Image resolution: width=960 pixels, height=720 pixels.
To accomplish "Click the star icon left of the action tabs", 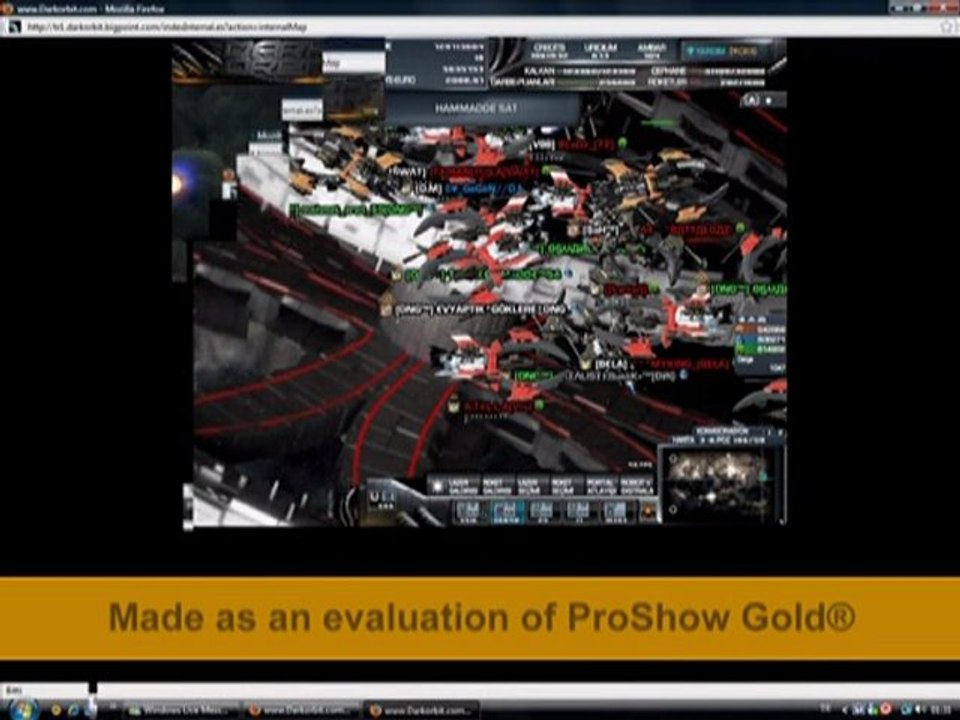I will 437,487.
